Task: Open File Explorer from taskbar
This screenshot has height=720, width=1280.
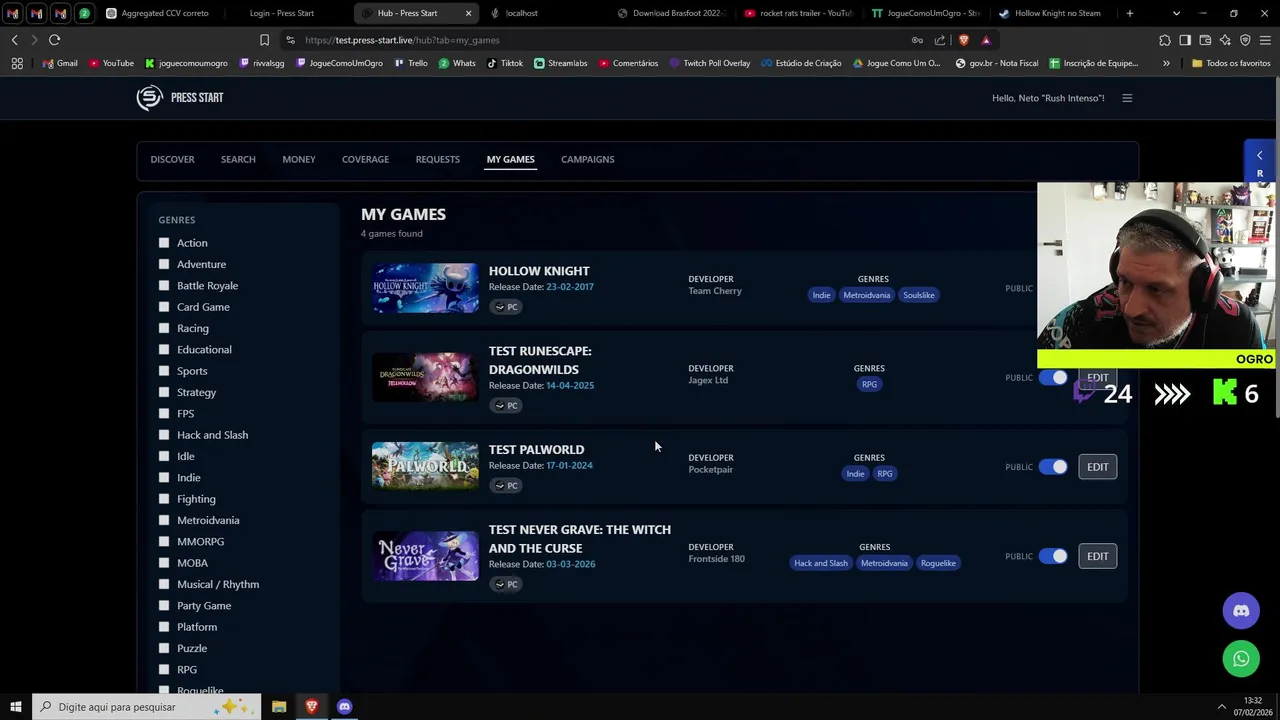Action: coord(279,707)
